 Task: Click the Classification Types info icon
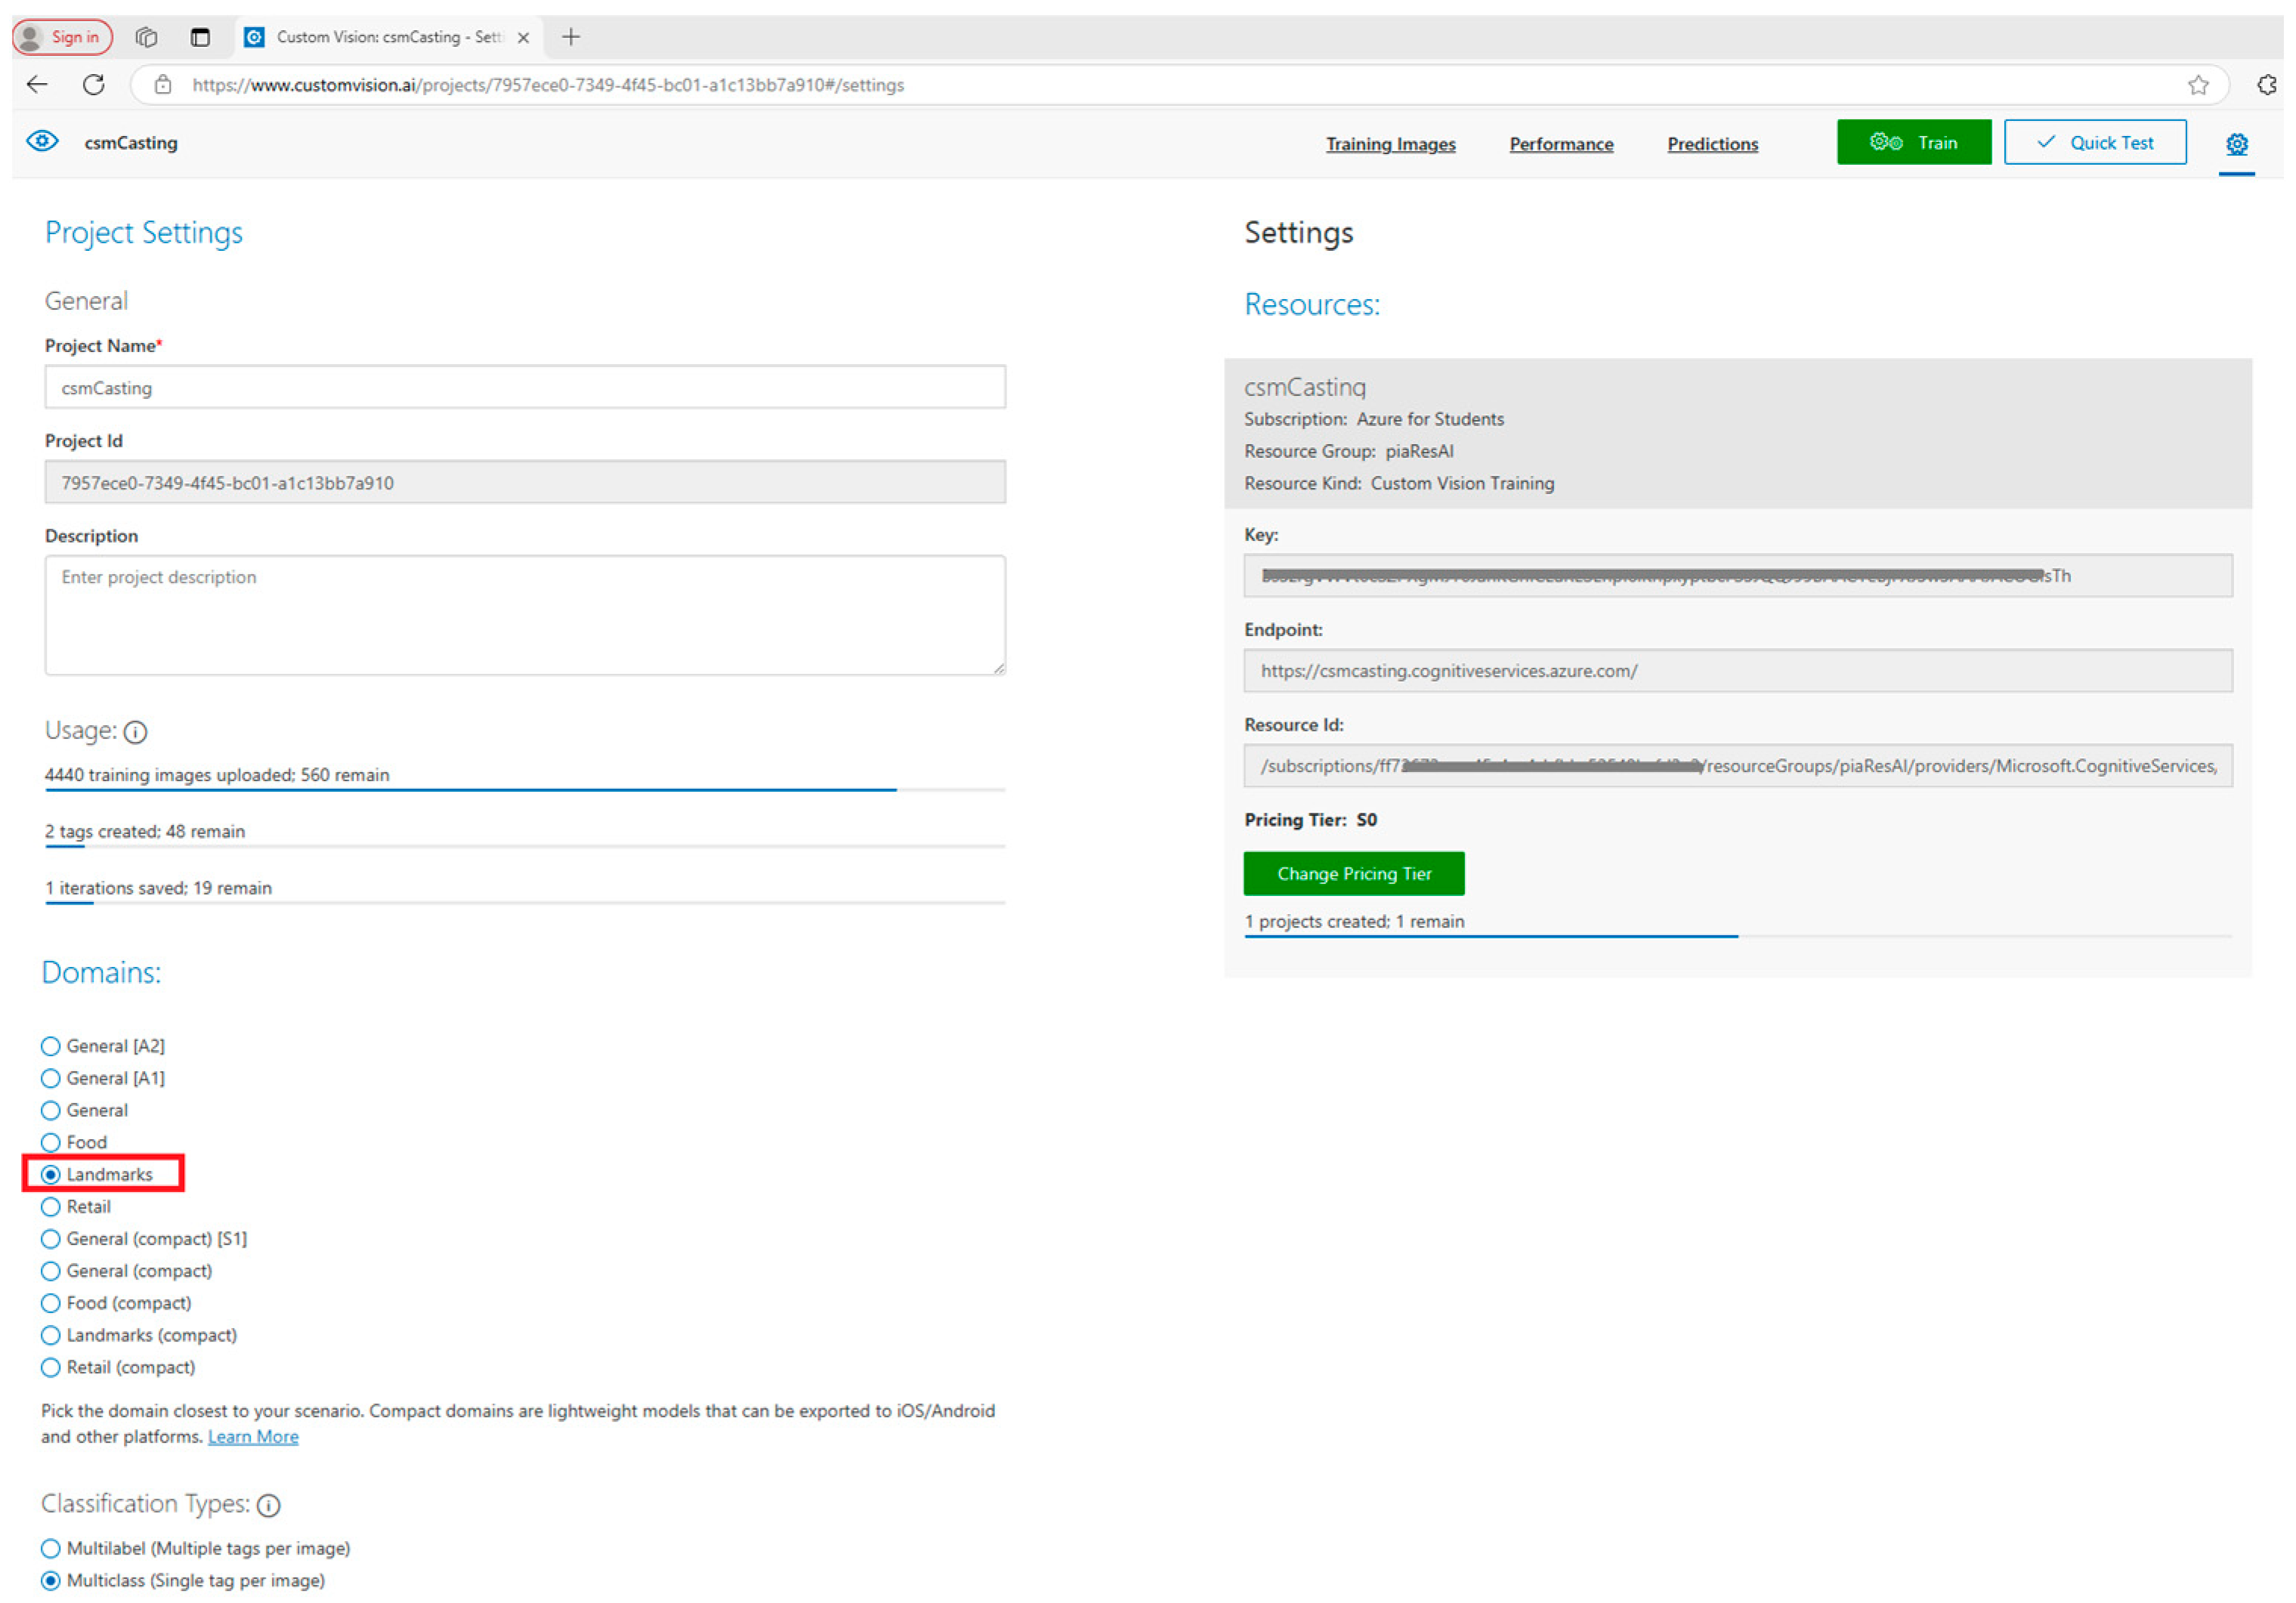click(x=269, y=1505)
